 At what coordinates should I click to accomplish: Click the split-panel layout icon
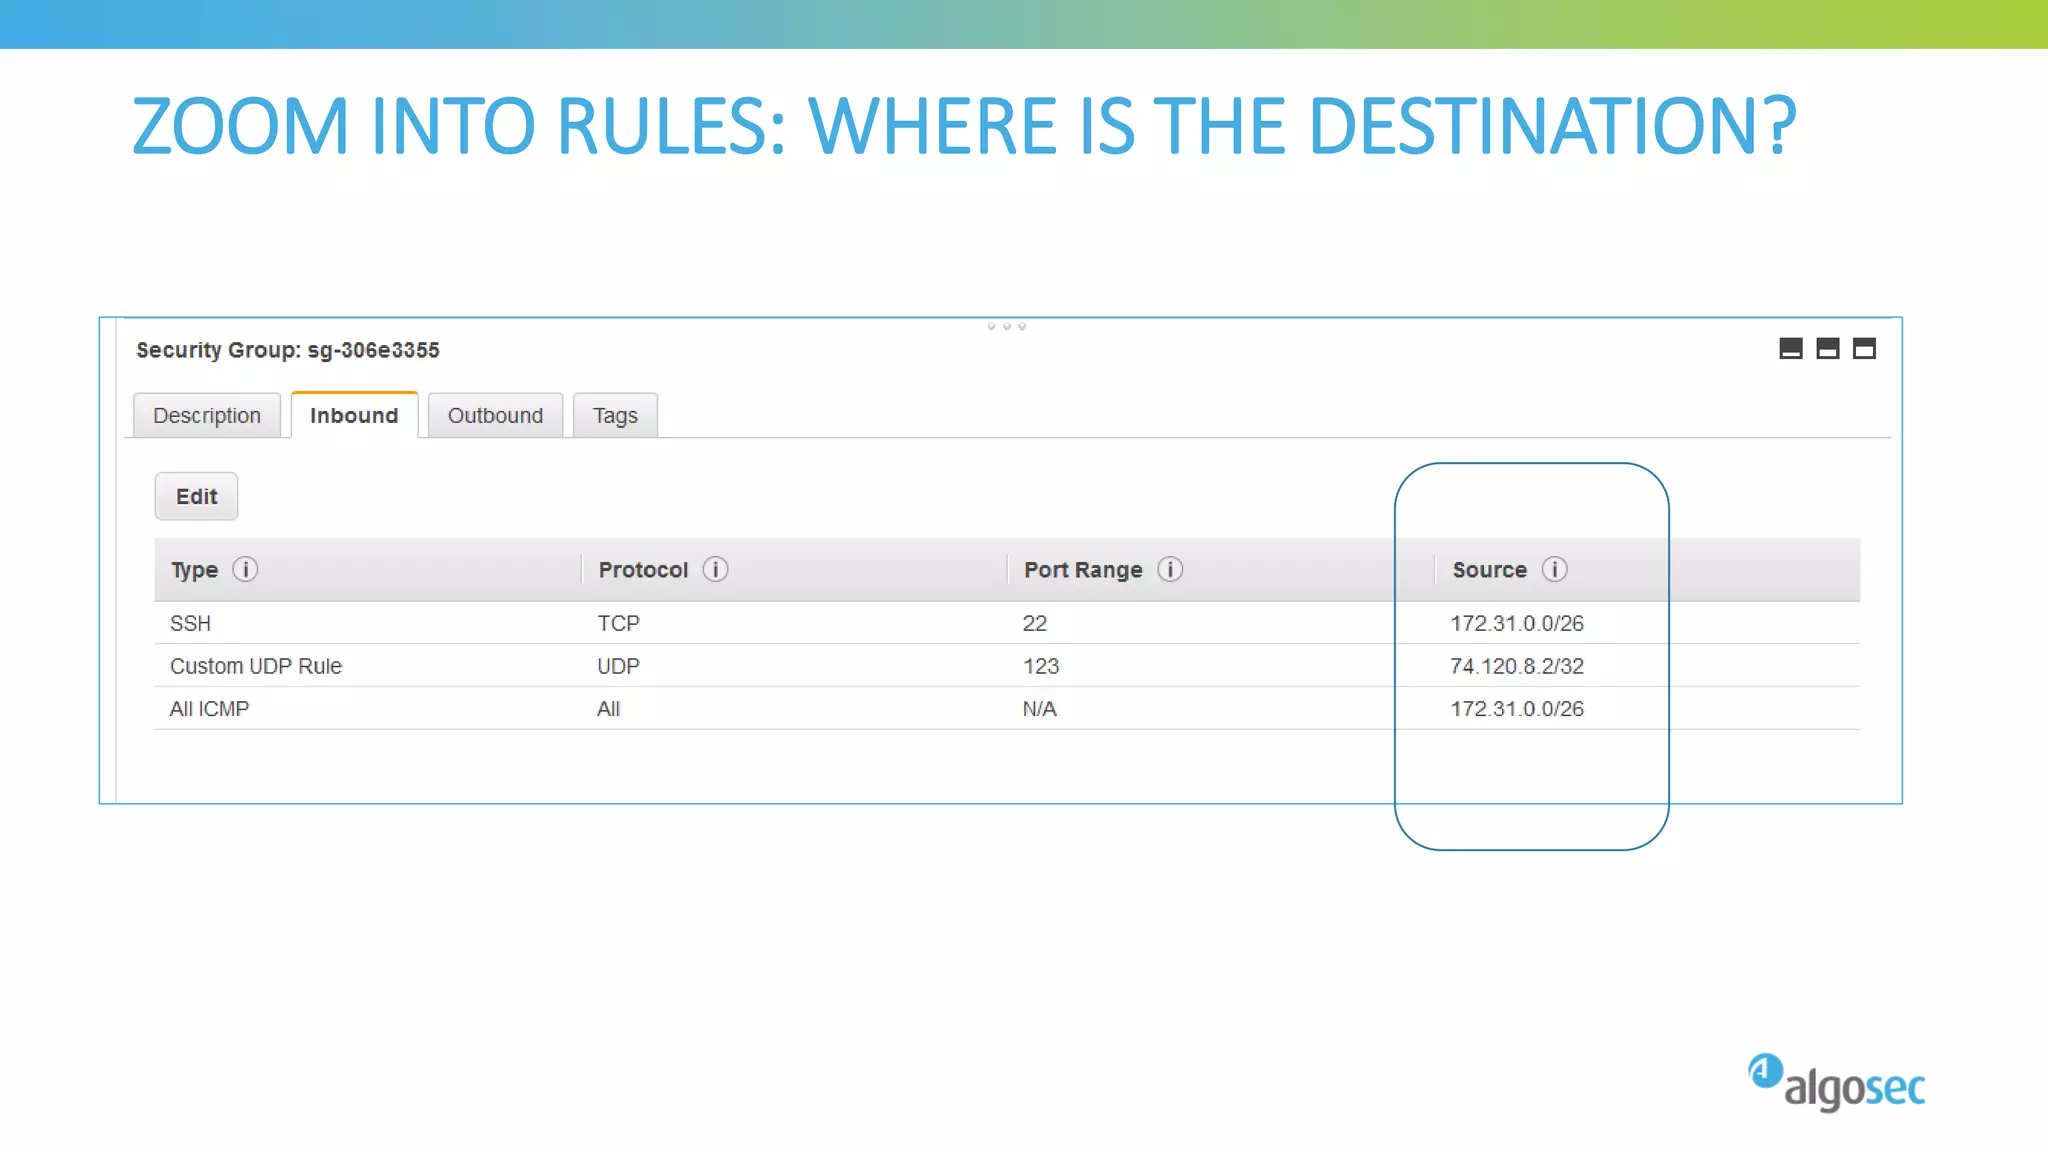[x=1828, y=348]
